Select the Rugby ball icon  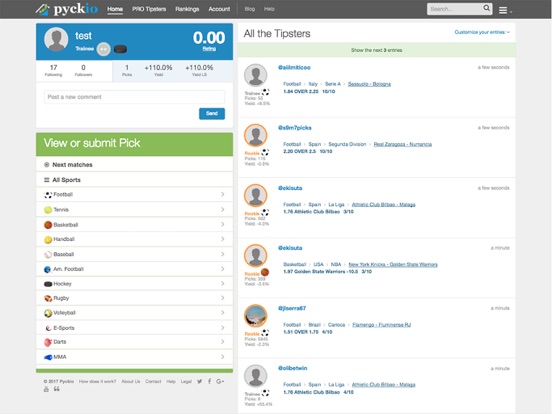click(48, 299)
